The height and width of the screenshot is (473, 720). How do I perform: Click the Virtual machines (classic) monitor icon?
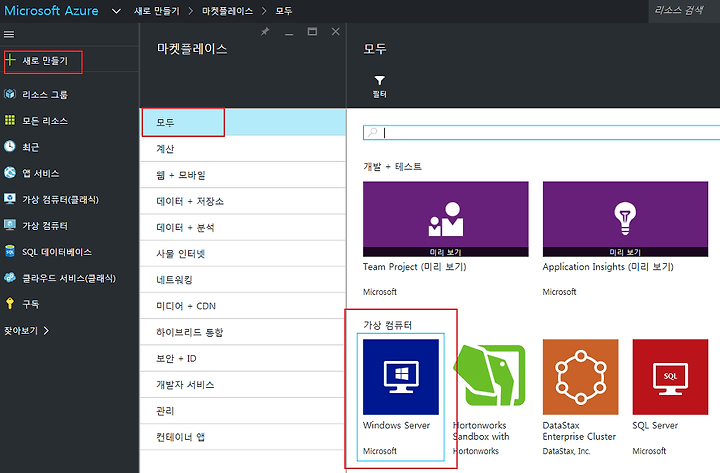pos(10,199)
